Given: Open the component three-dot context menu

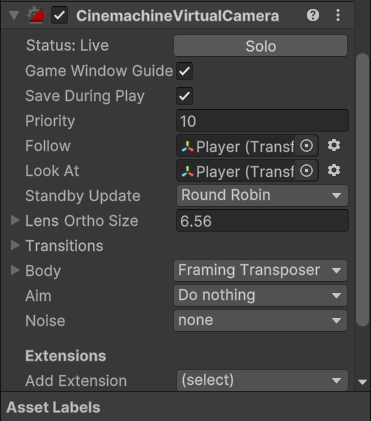Looking at the screenshot, I should [x=338, y=15].
